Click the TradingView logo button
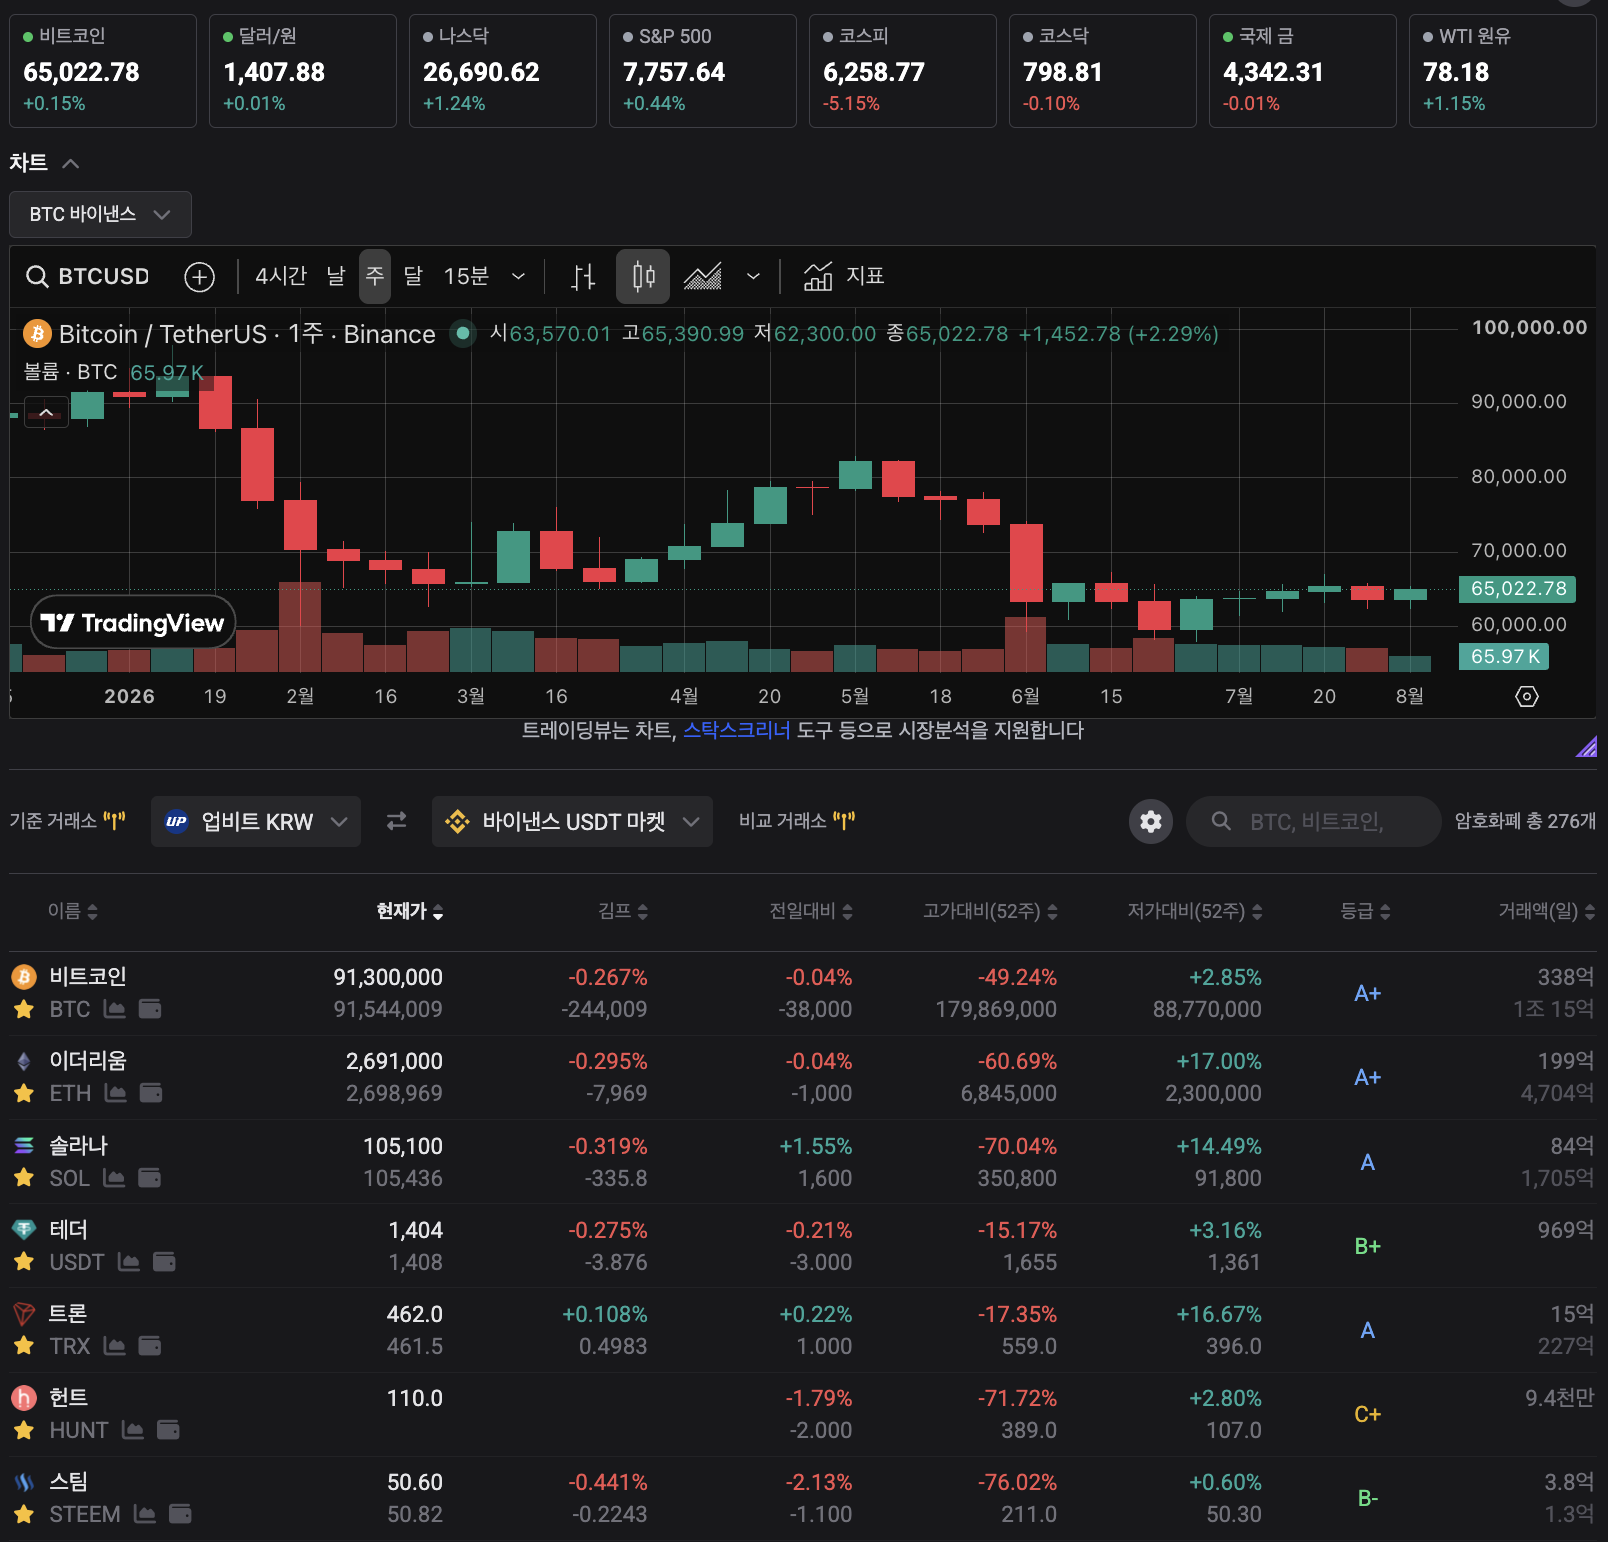 (x=133, y=623)
